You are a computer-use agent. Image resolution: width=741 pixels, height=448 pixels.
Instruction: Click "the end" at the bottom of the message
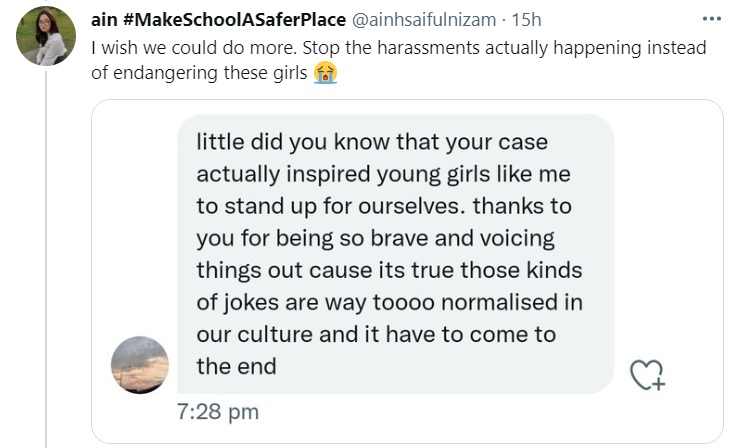click(x=236, y=366)
